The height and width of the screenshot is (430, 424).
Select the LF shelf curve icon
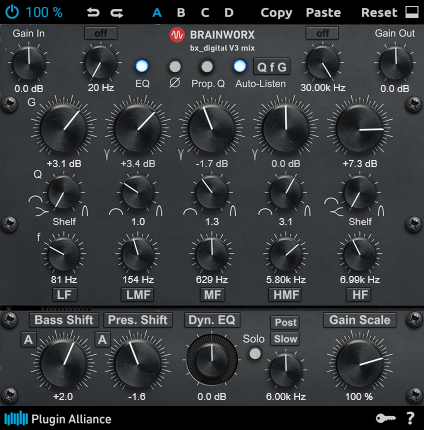(x=41, y=211)
